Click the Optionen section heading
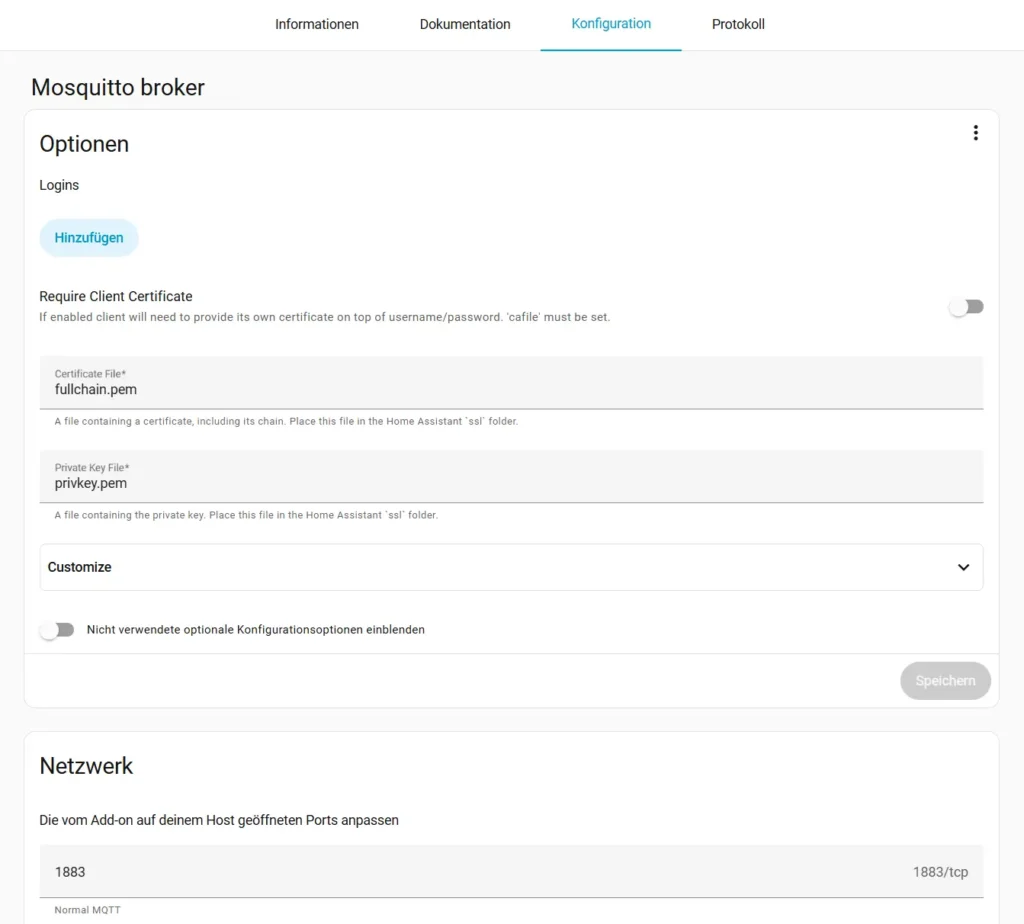The width and height of the screenshot is (1024, 924). coord(84,144)
